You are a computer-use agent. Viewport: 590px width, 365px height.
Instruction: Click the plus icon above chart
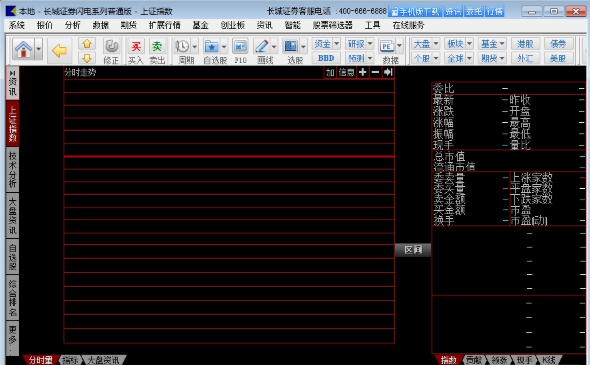click(363, 72)
